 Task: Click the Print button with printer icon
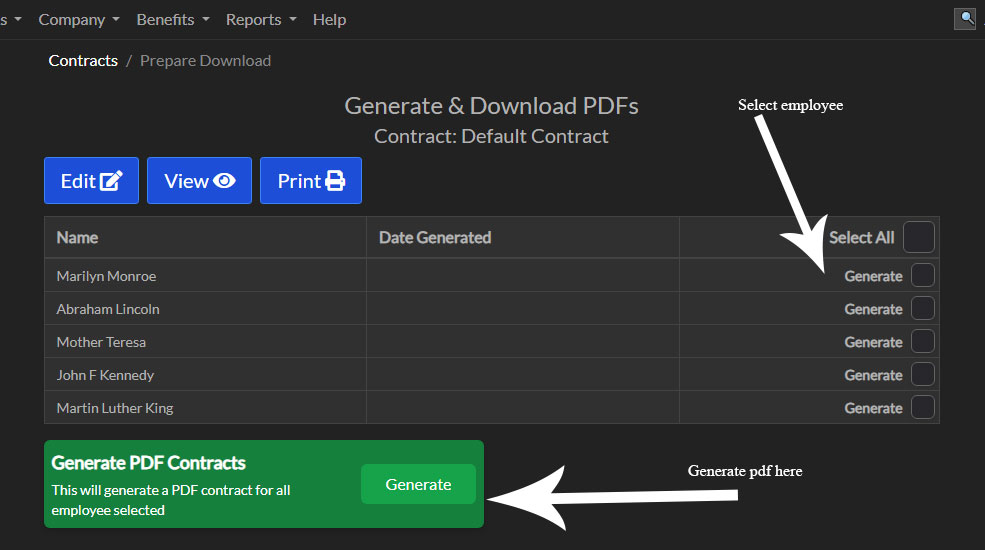pos(310,181)
